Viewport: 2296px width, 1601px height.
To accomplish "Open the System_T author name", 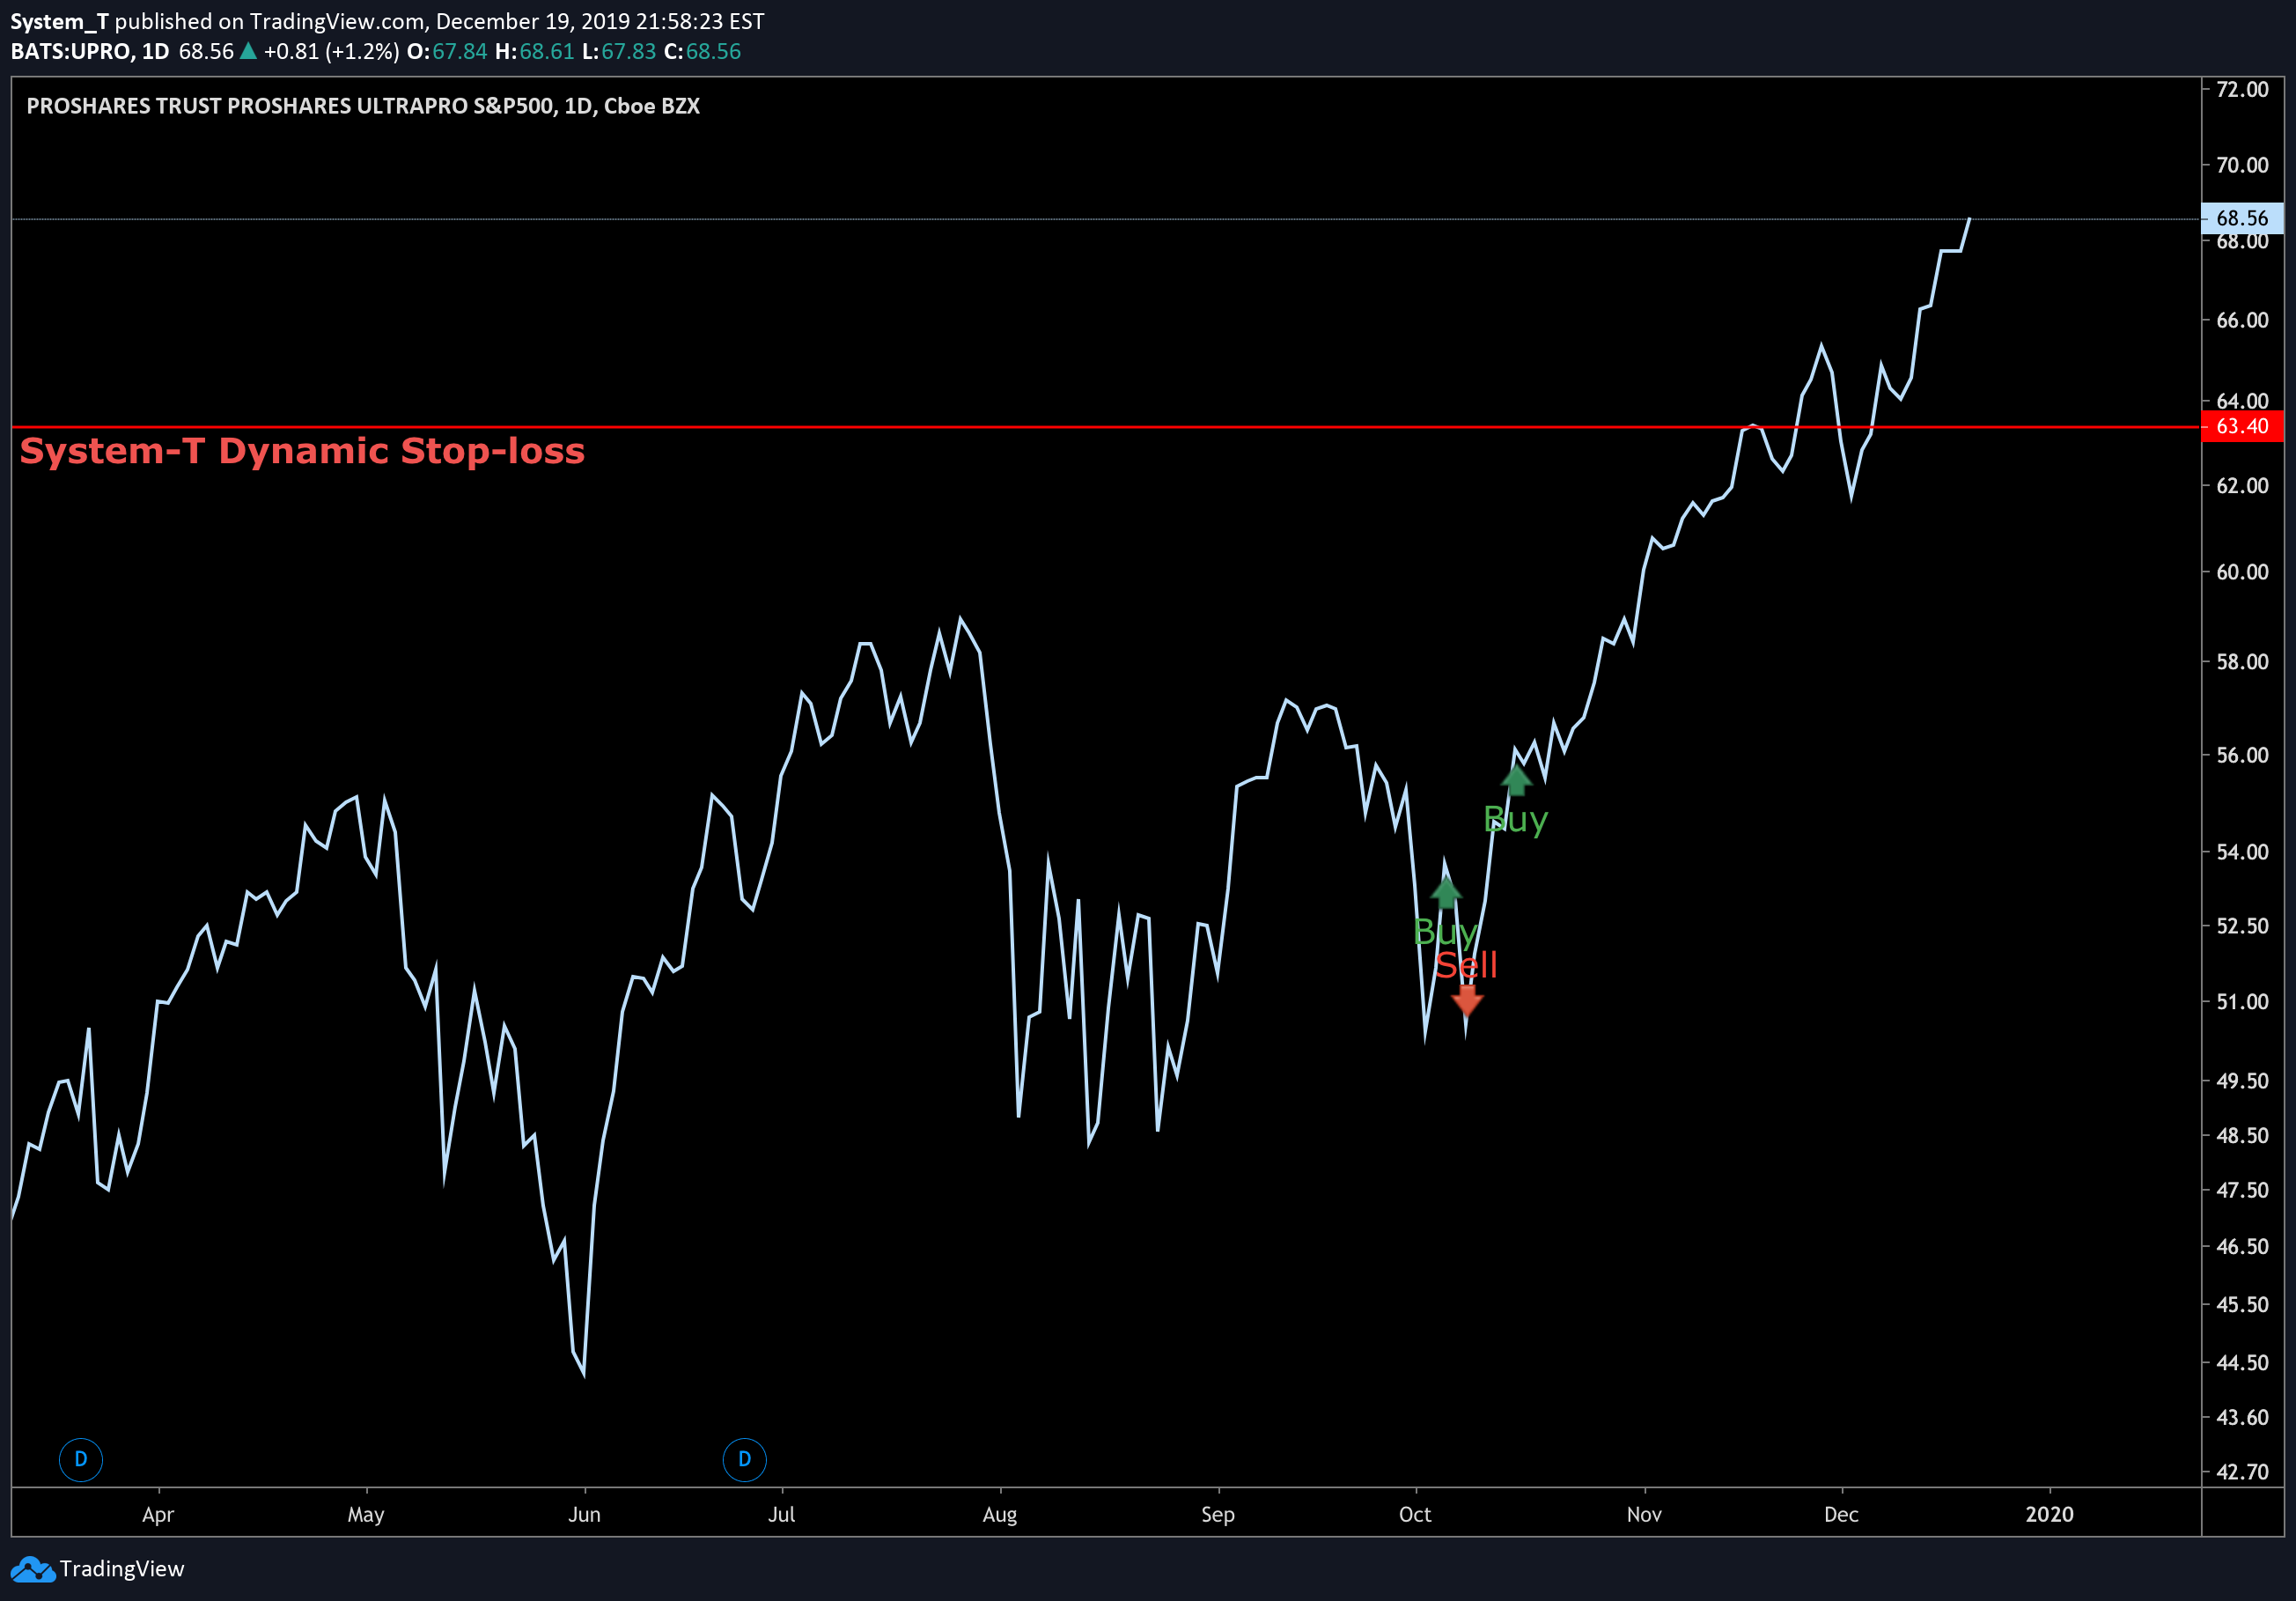I will click(59, 22).
